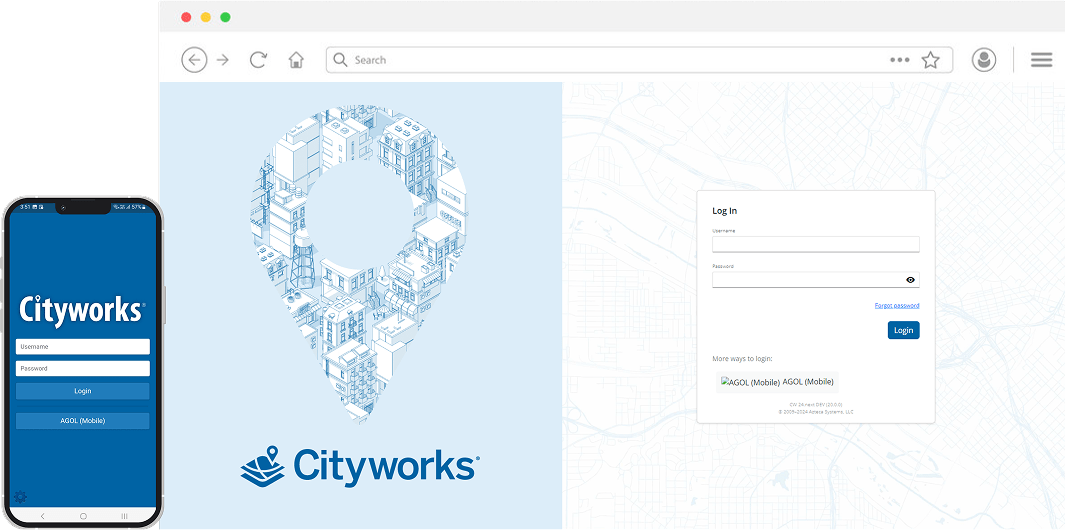Screen dimensions: 1065x530
Task: Choose AGOL (Mobile) login option on web page
Action: tap(777, 382)
